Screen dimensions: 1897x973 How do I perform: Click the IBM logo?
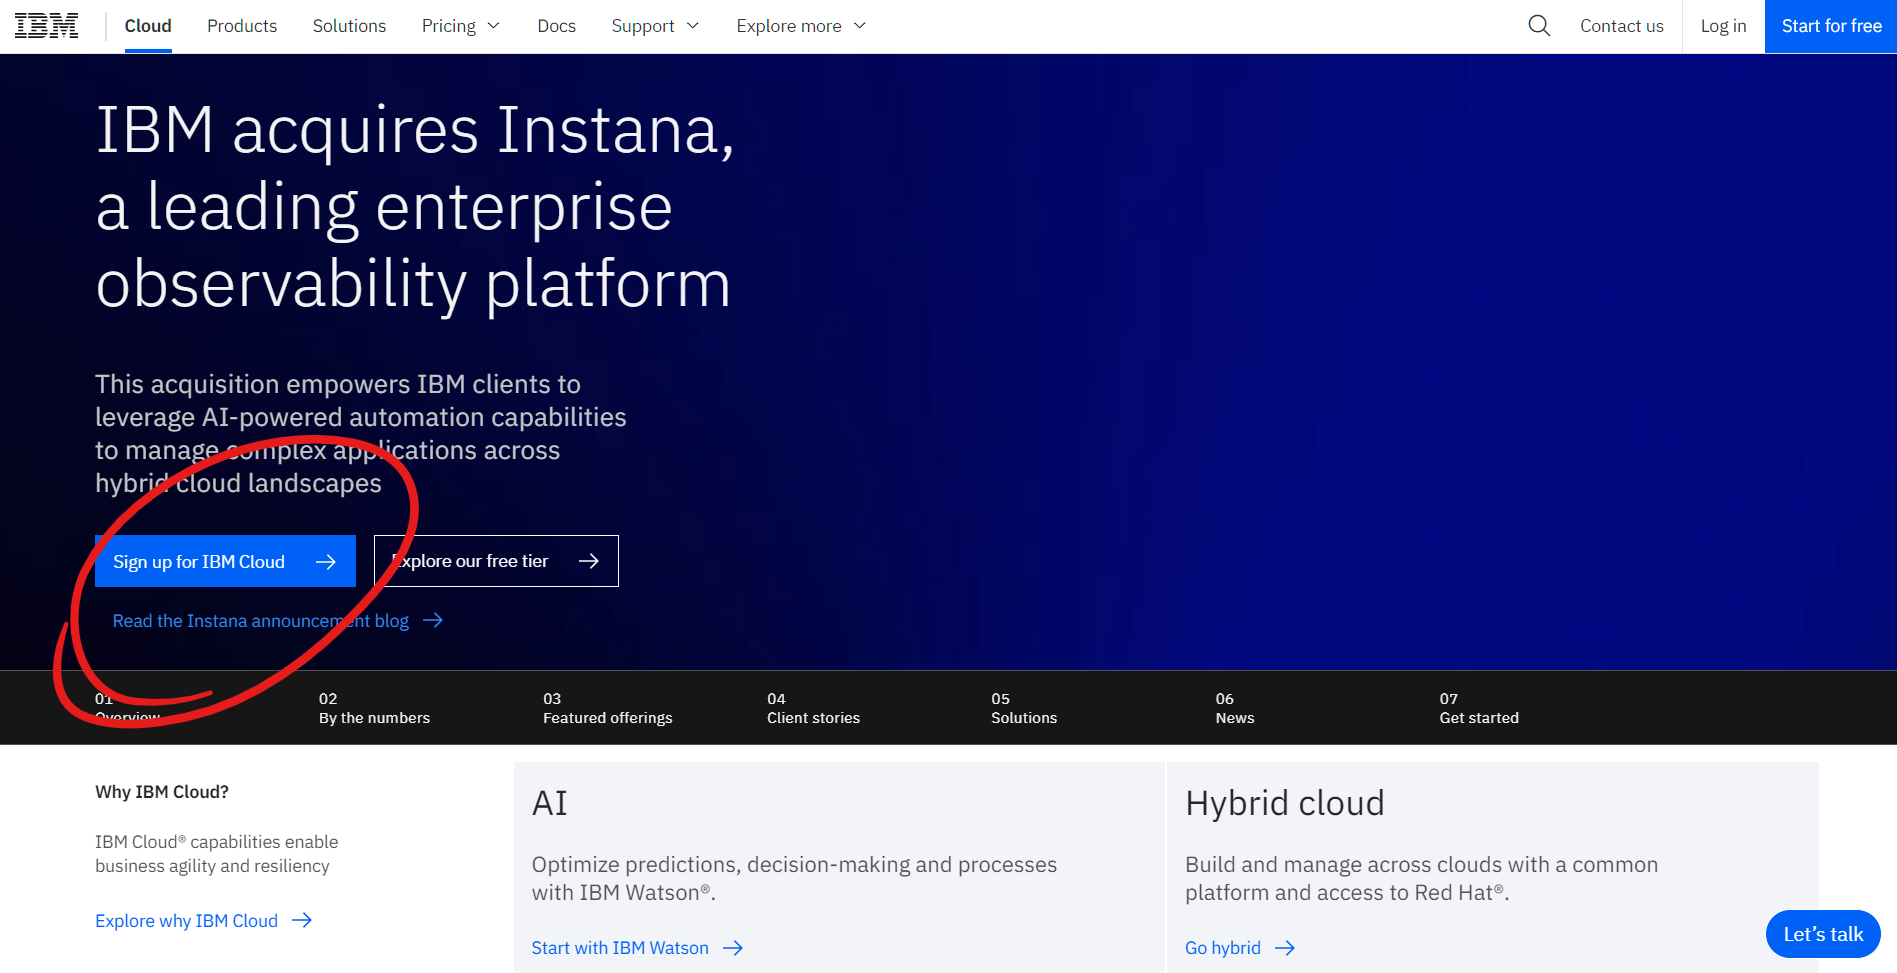click(x=46, y=26)
